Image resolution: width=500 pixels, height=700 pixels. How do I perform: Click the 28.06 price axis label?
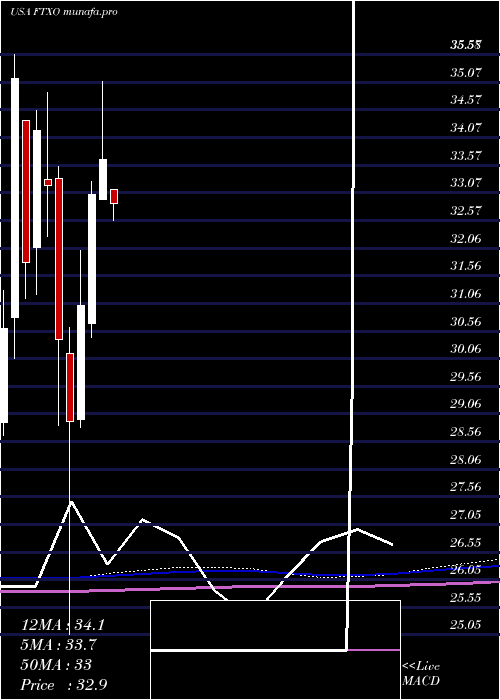[466, 459]
